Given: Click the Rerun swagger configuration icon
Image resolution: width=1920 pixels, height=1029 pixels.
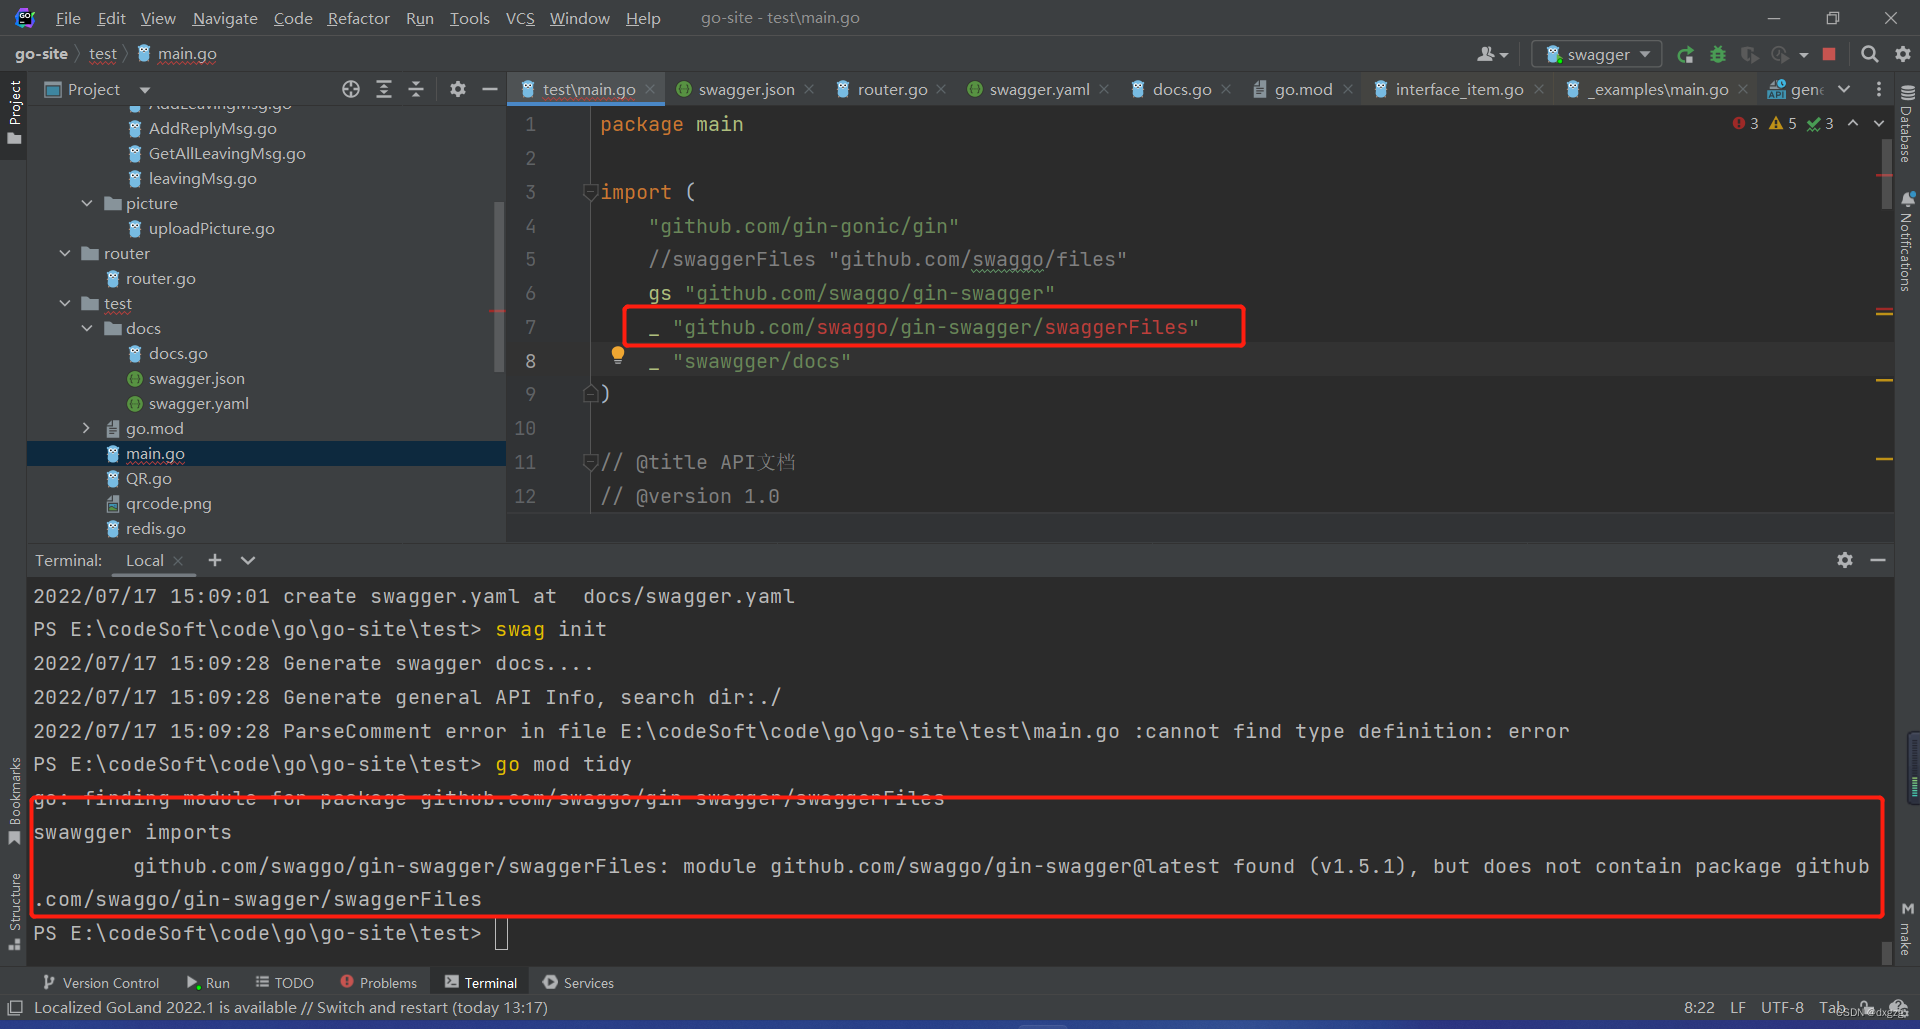Looking at the screenshot, I should tap(1685, 55).
